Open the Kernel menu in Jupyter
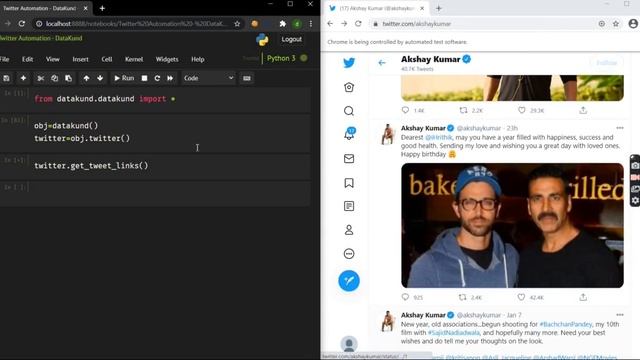640x360 pixels. pyautogui.click(x=134, y=59)
